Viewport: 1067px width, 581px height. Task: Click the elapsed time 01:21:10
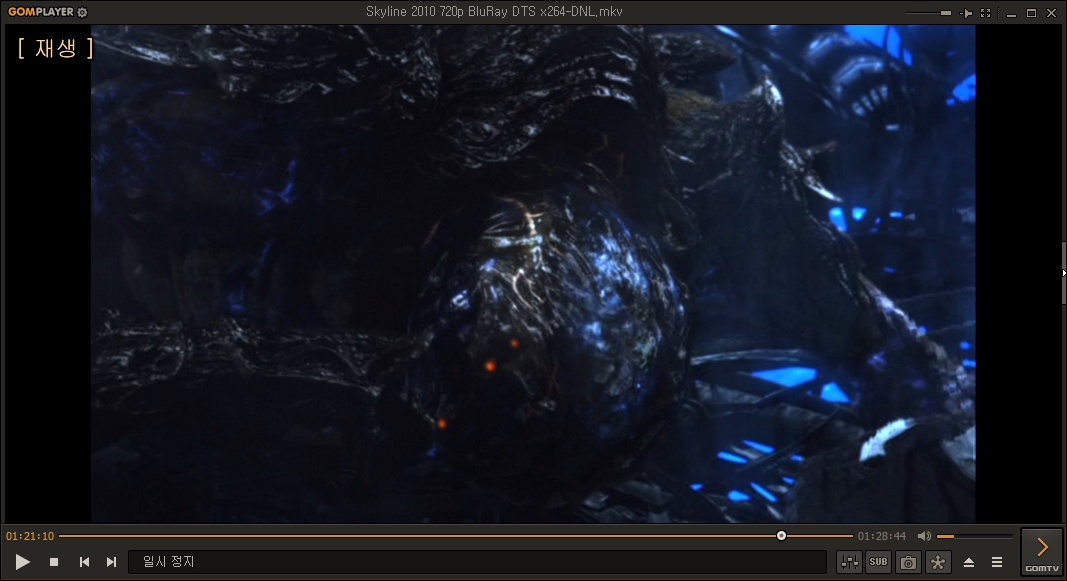30,536
